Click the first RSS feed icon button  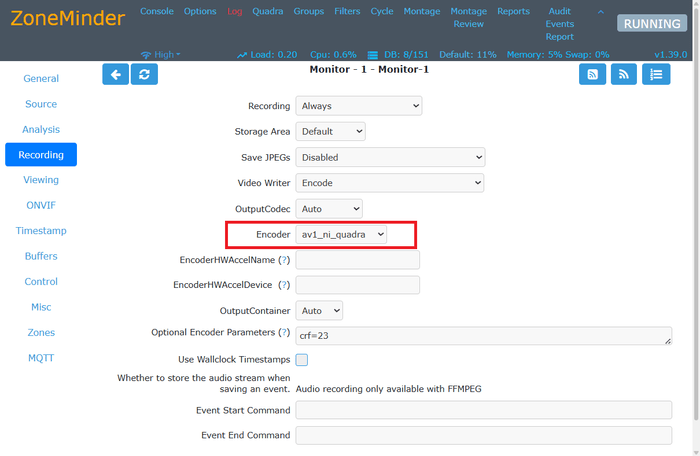tap(592, 74)
